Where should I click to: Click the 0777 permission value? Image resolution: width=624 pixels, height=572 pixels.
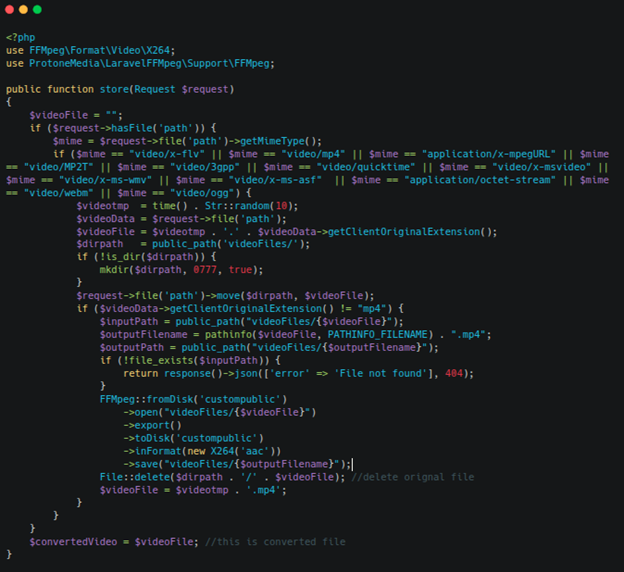click(x=205, y=270)
